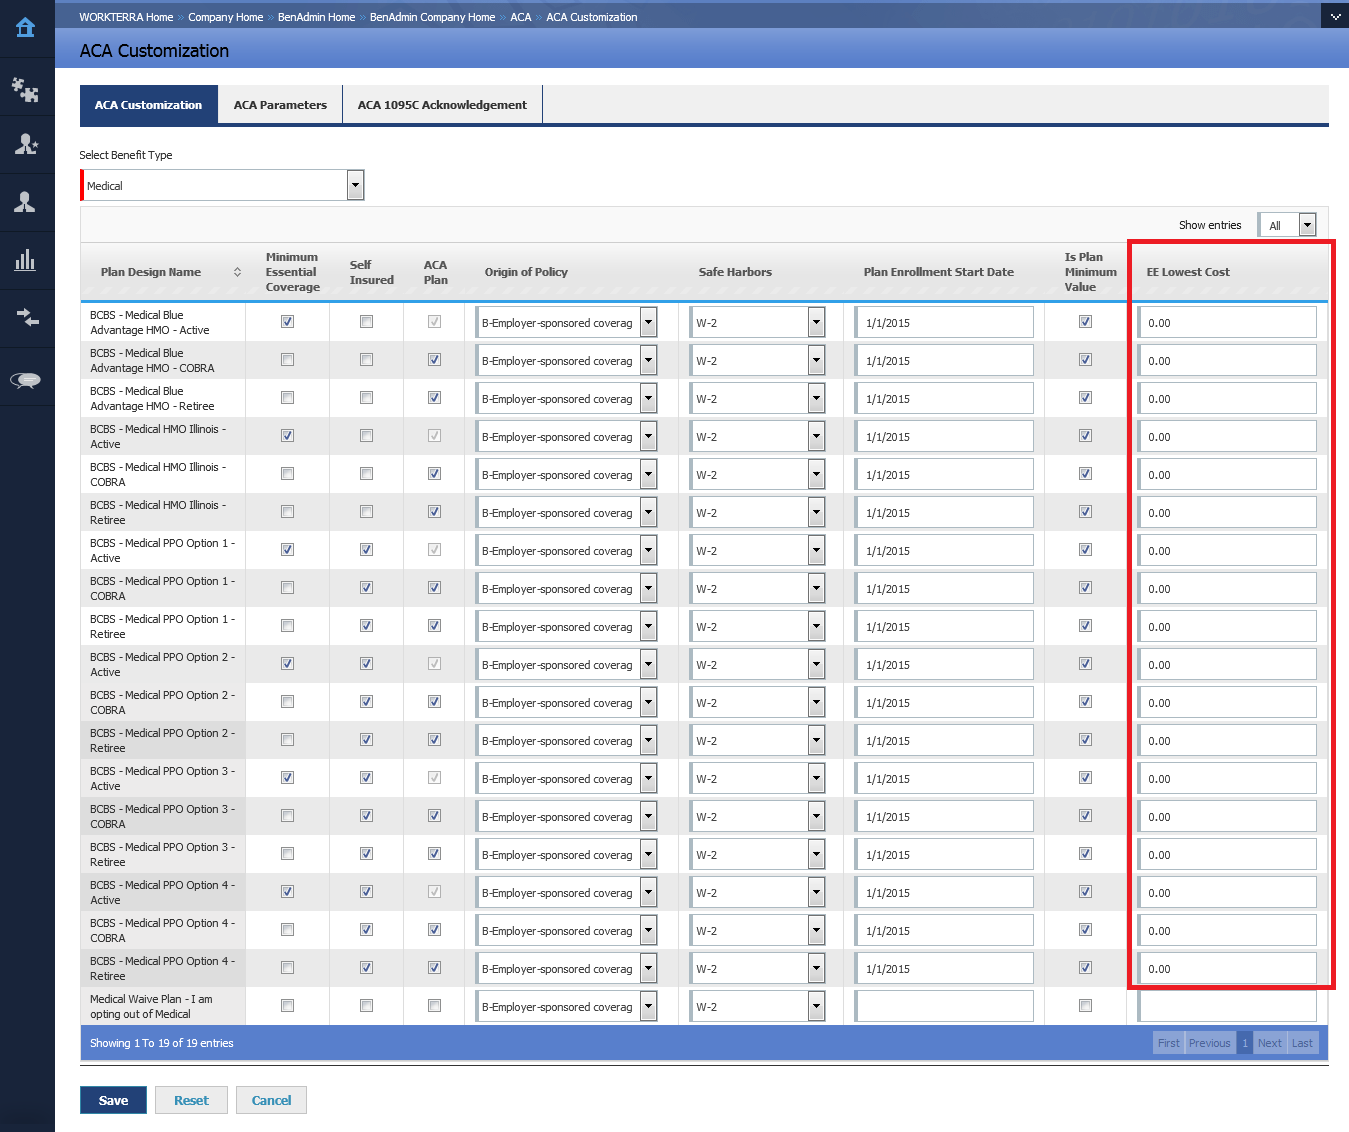This screenshot has width=1349, height=1132.
Task: Open Safe Harbors dropdown for Advantage HMO - Active
Action: (816, 322)
